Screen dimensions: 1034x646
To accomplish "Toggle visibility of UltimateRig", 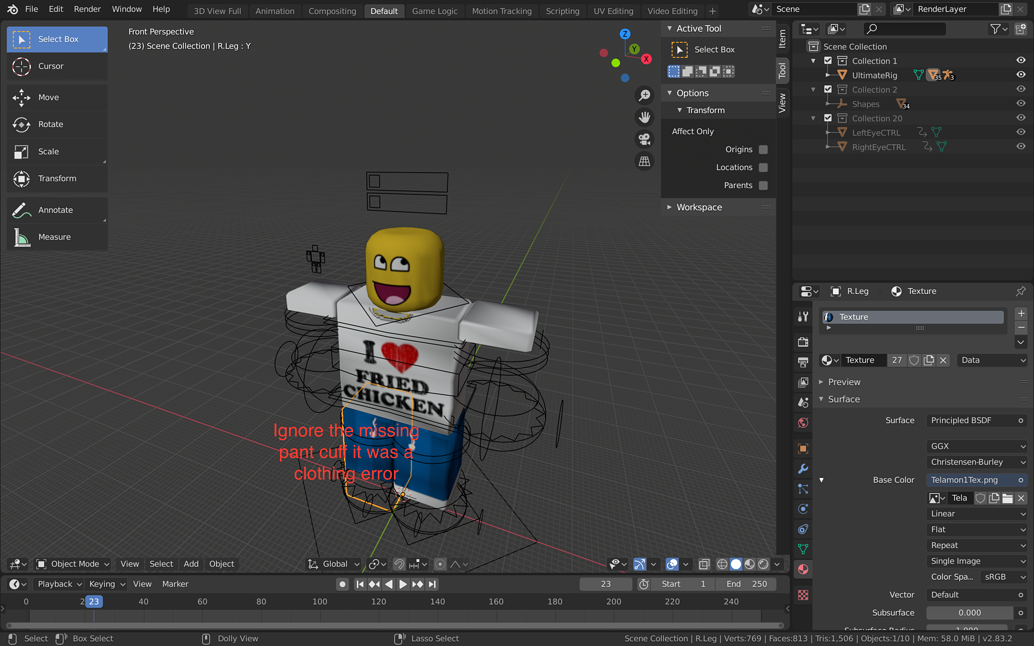I will pos(1019,74).
